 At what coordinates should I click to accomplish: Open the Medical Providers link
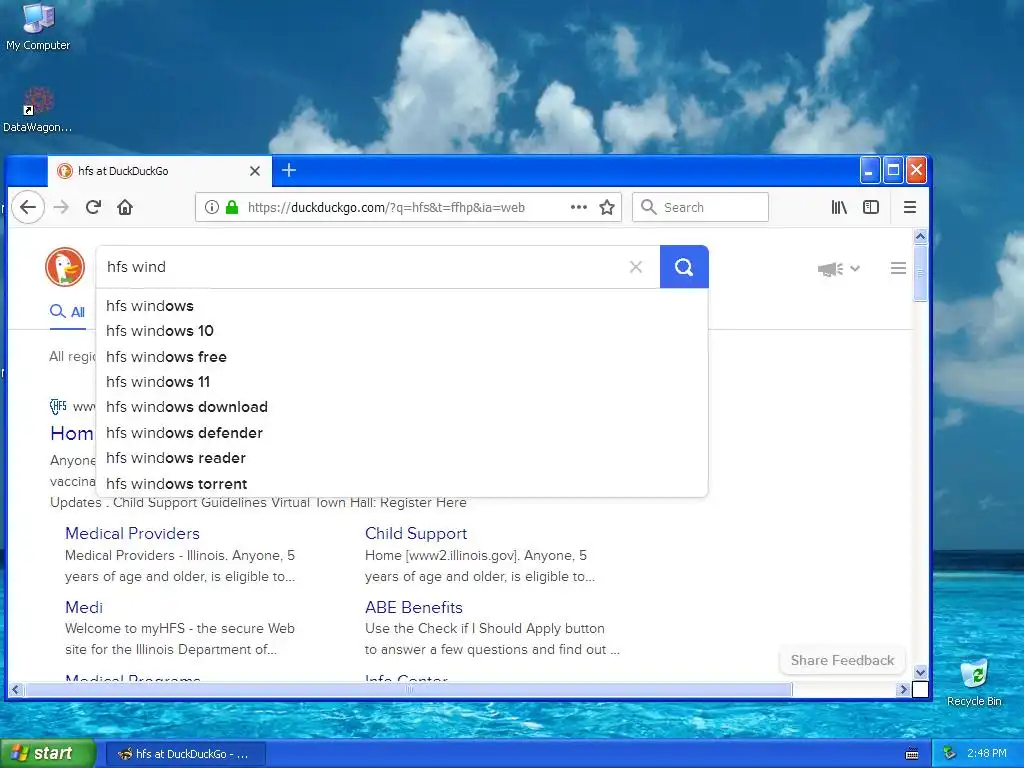tap(133, 534)
